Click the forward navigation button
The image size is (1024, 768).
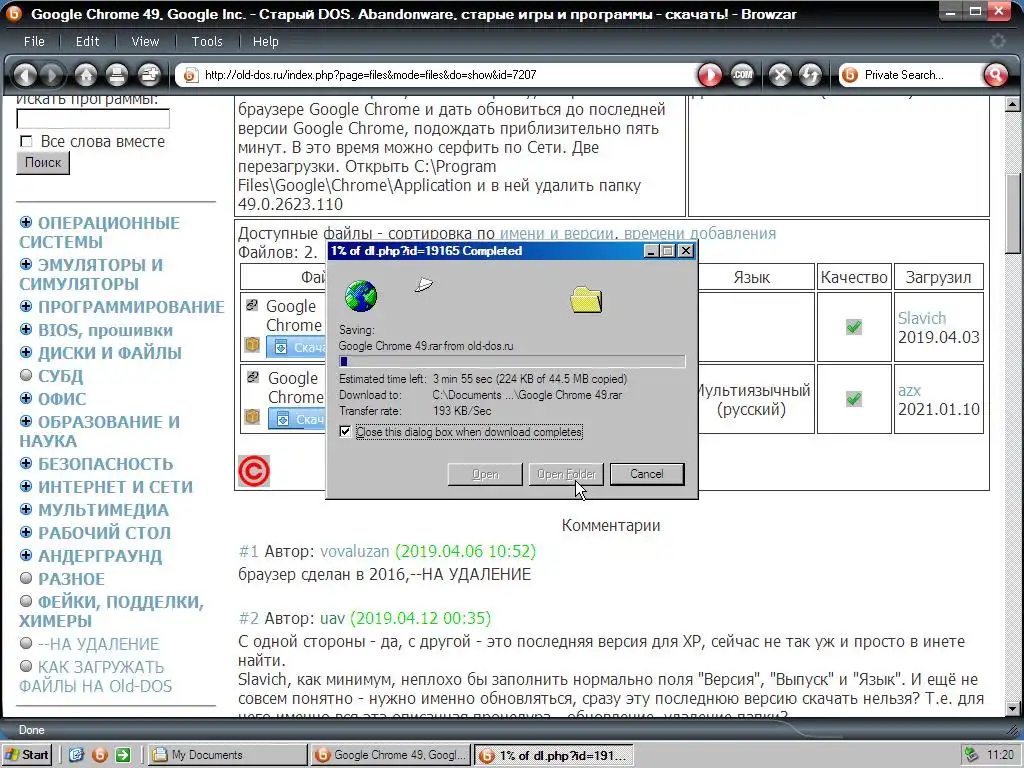coord(52,75)
